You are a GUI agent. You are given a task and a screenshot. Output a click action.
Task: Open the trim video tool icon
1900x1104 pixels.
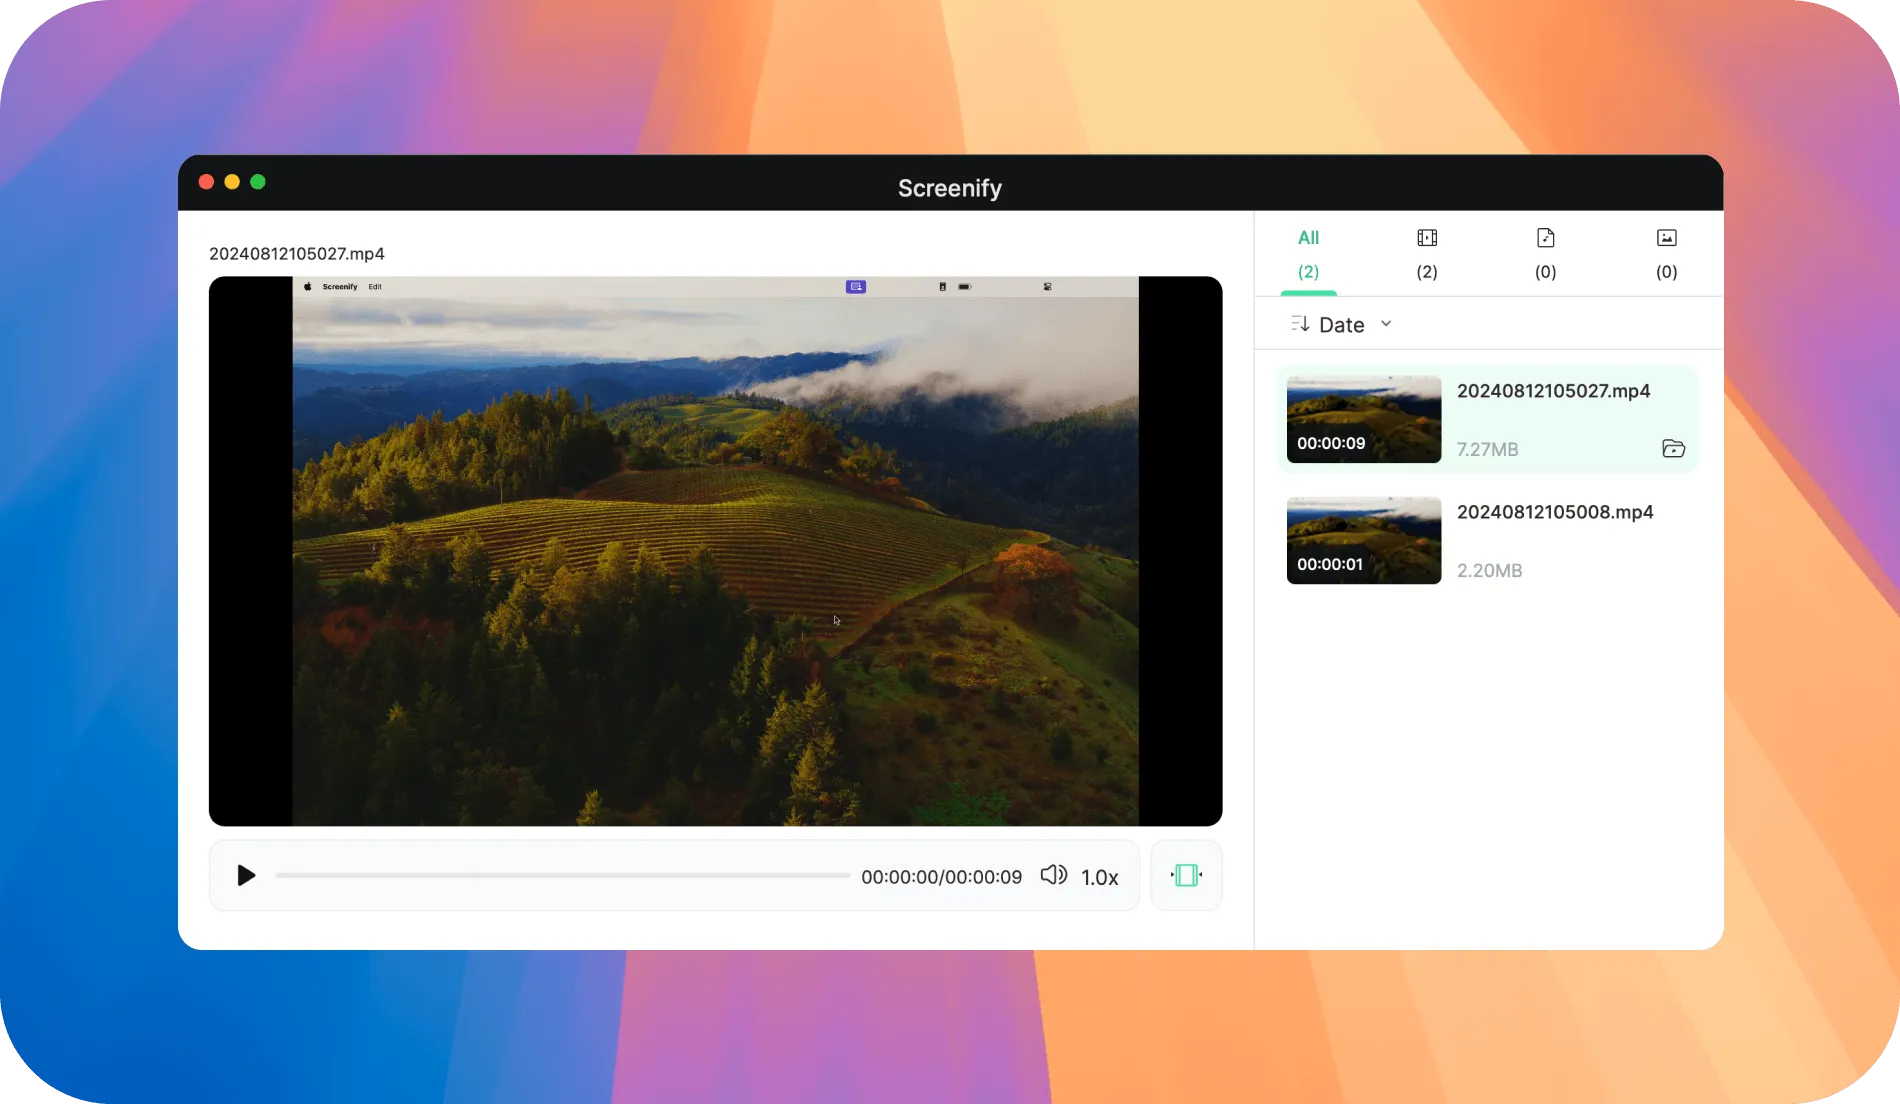tap(1186, 875)
